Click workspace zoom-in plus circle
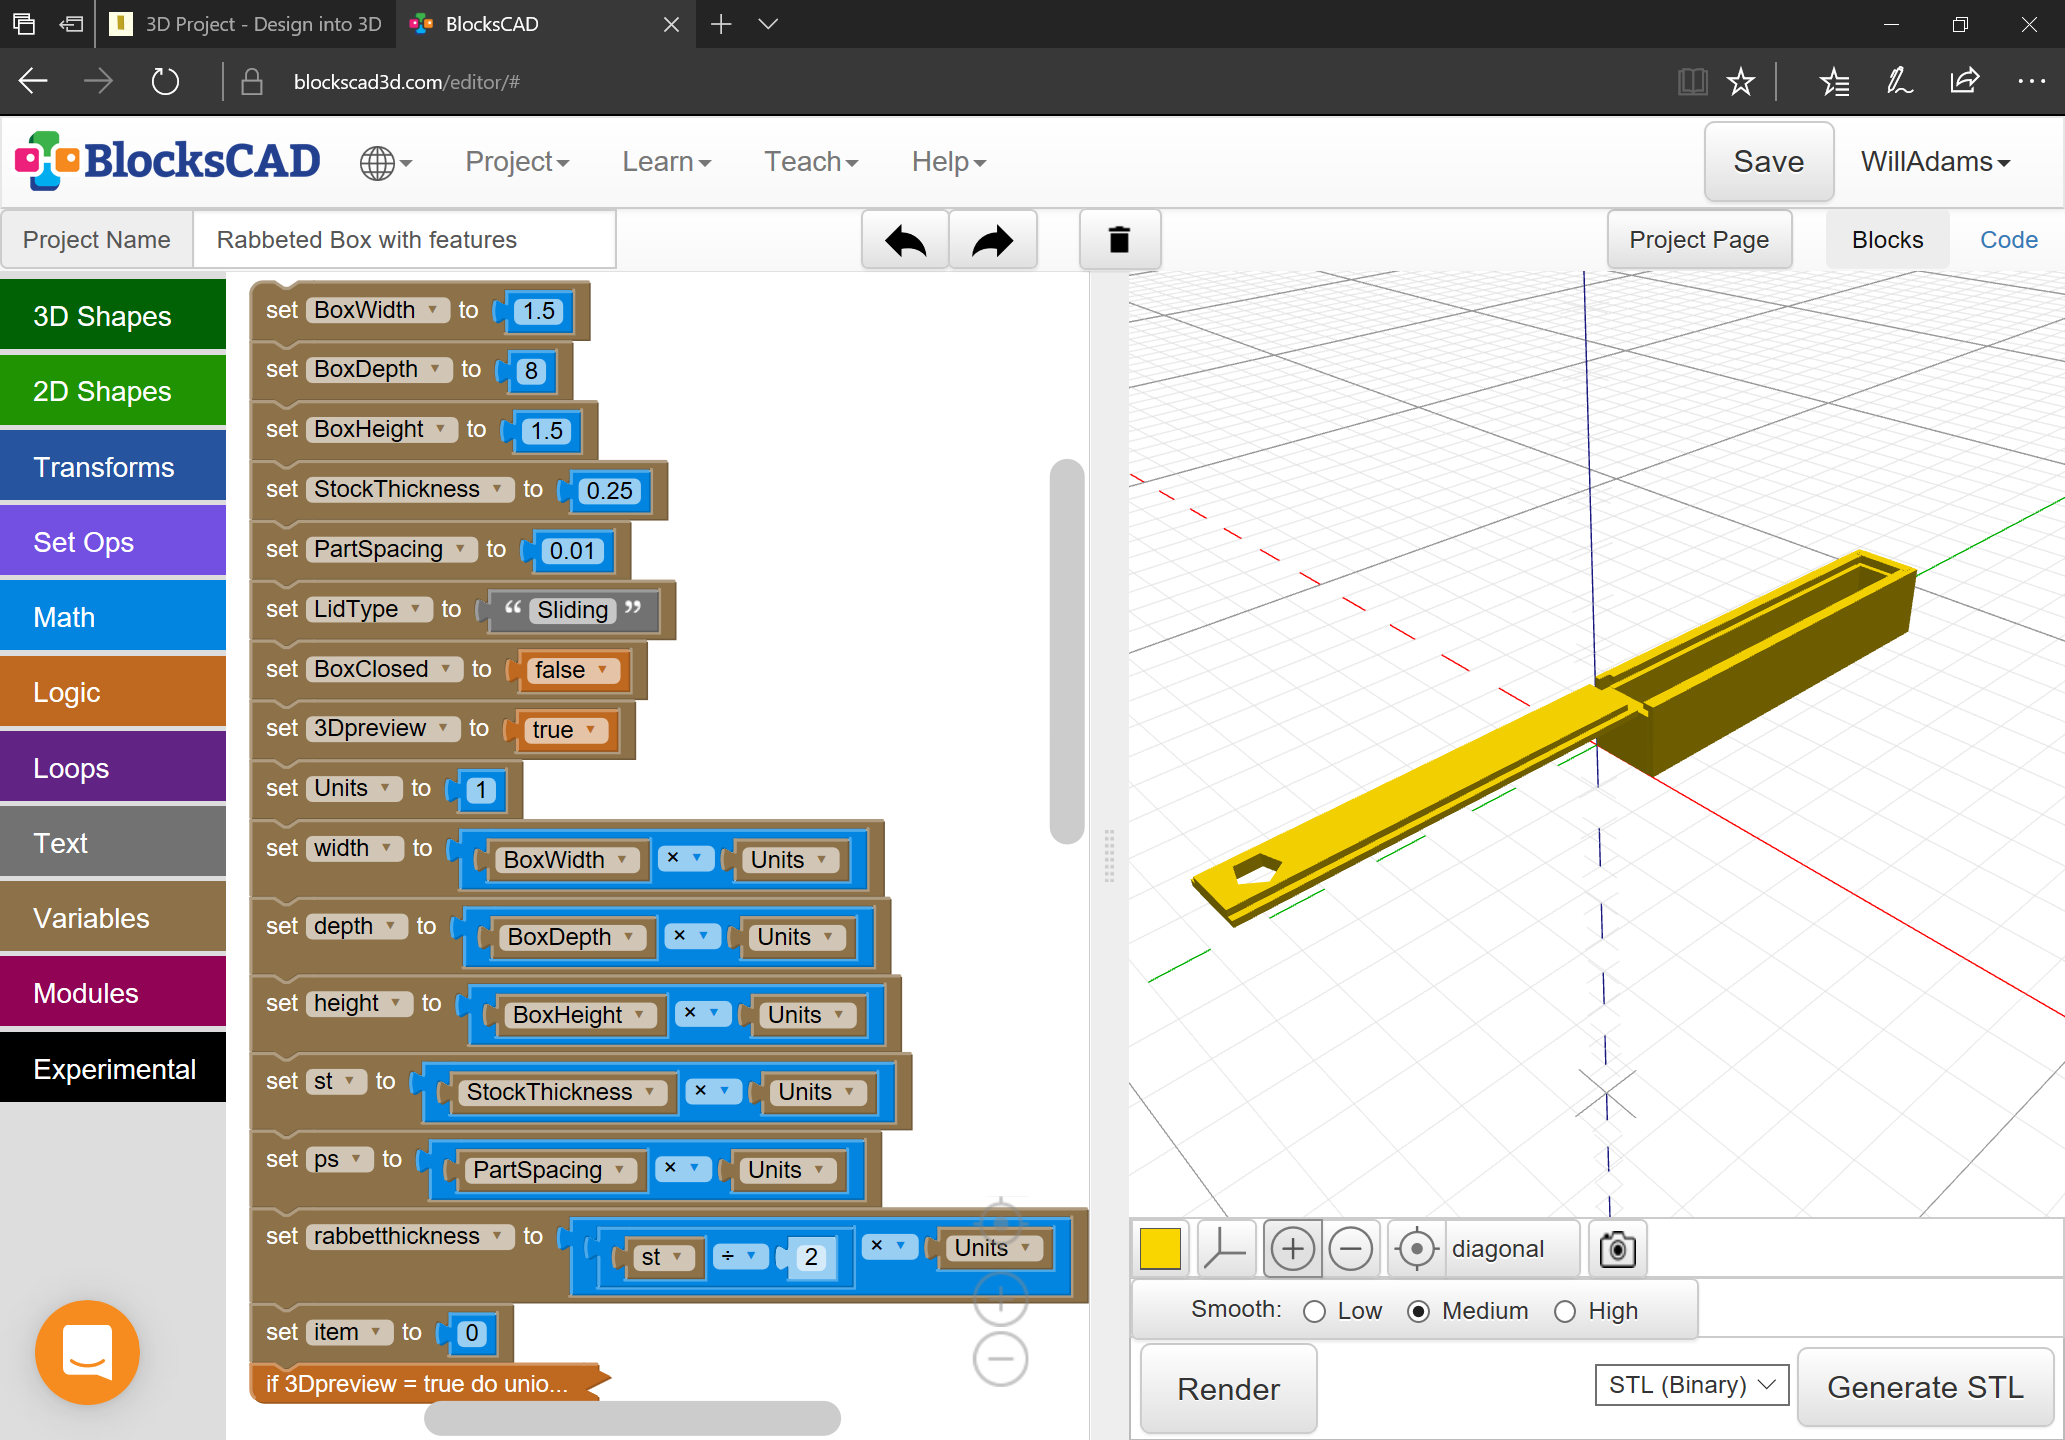This screenshot has height=1440, width=2065. pos(1000,1299)
